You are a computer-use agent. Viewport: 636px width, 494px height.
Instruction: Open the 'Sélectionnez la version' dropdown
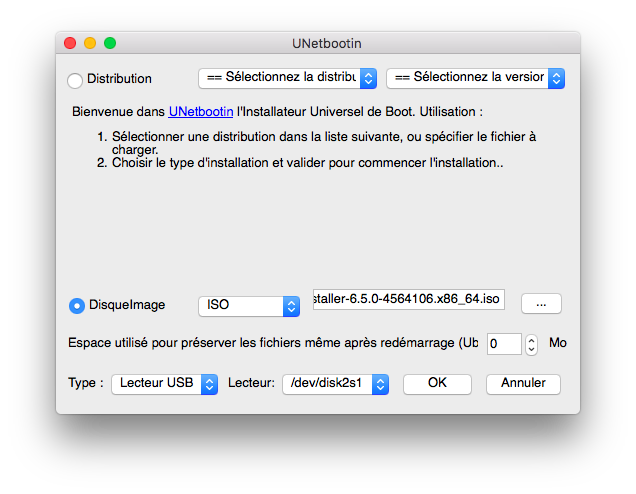tap(475, 78)
